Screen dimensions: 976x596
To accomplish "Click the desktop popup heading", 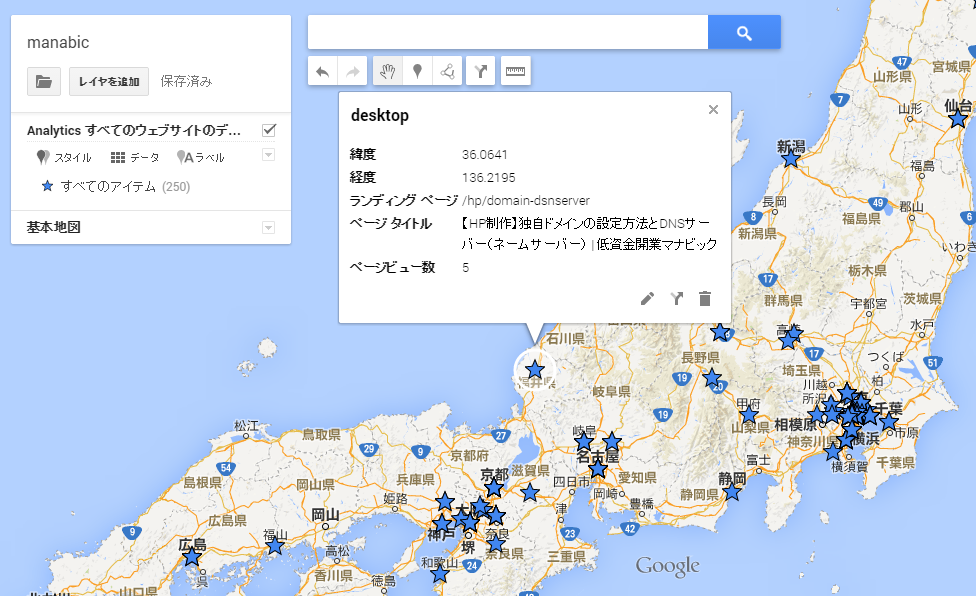I will tap(380, 116).
